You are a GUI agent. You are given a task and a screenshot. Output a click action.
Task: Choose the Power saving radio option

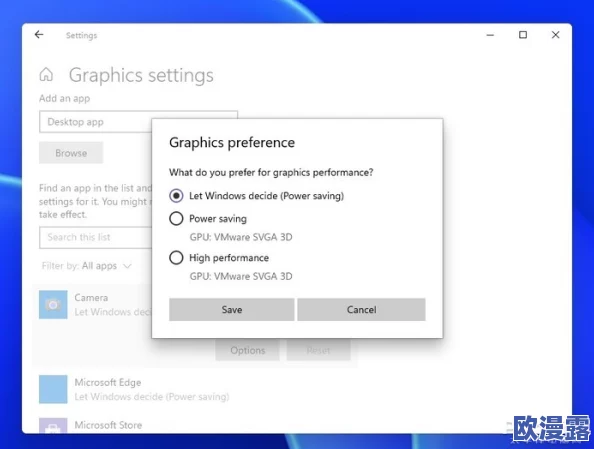(x=176, y=219)
